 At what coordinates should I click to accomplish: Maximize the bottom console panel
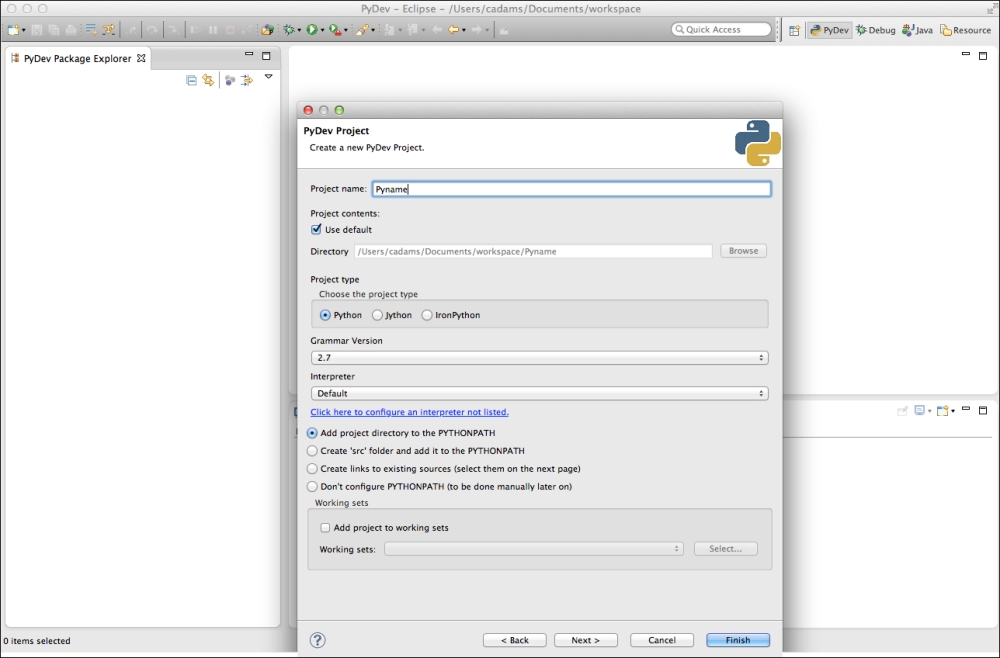click(x=983, y=410)
